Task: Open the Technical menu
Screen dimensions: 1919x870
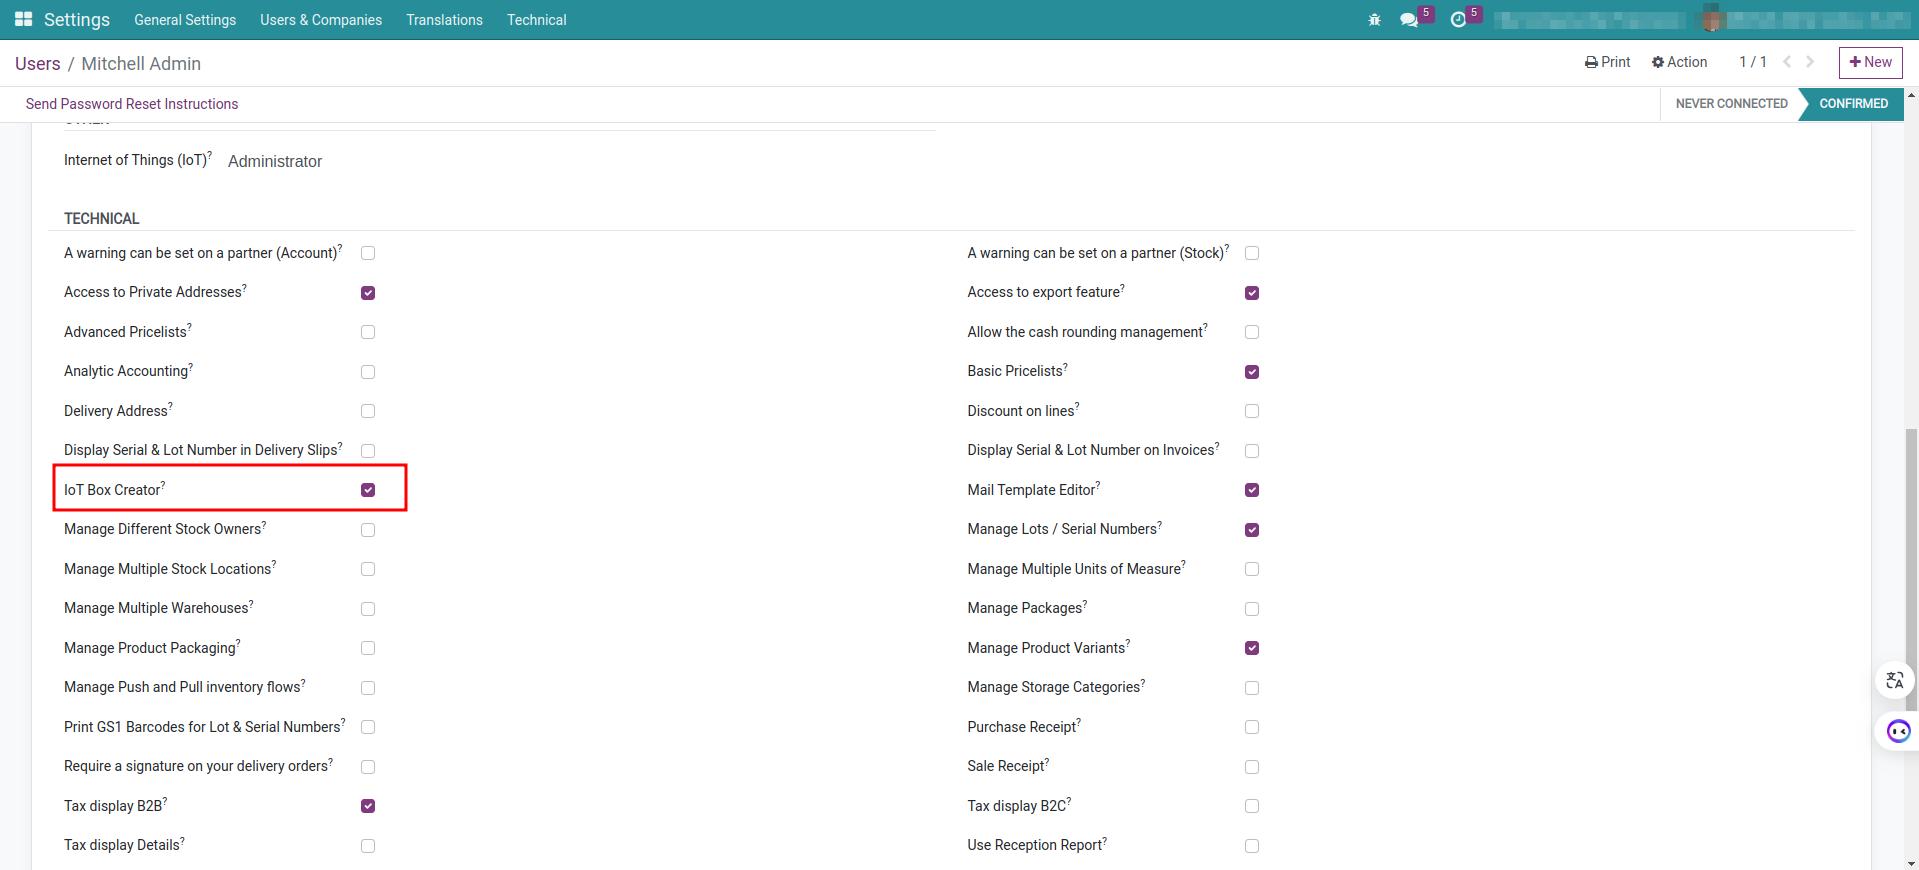Action: click(536, 20)
